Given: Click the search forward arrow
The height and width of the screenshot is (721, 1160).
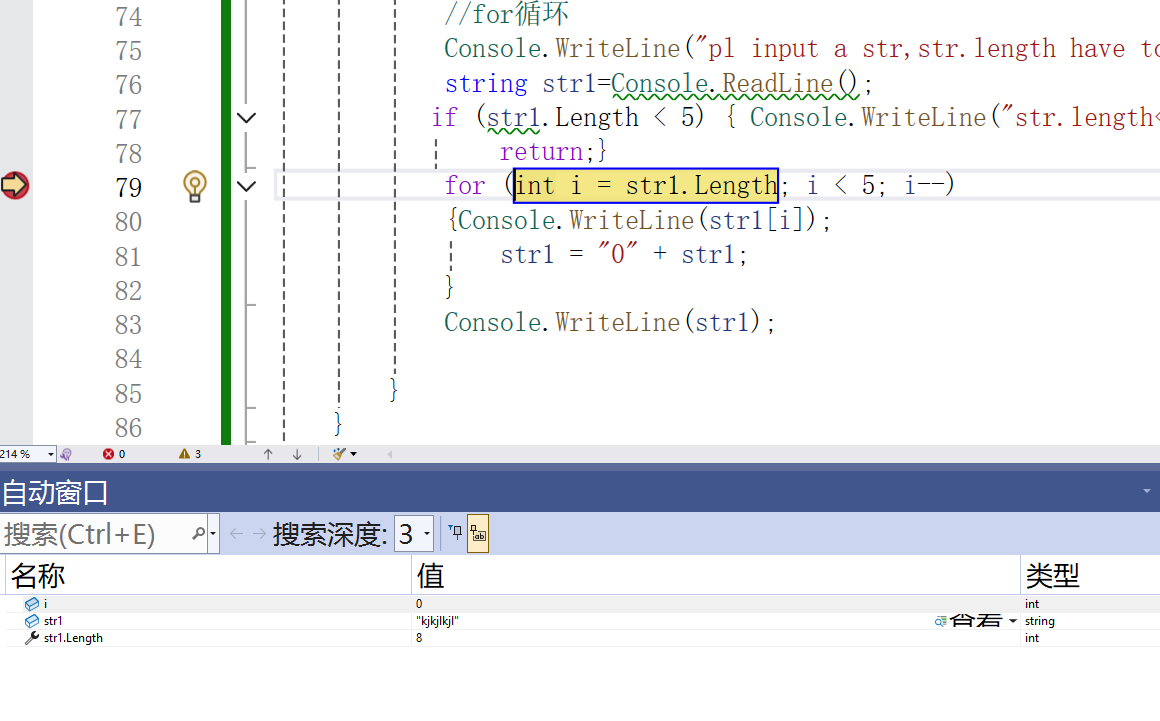Looking at the screenshot, I should [x=259, y=534].
